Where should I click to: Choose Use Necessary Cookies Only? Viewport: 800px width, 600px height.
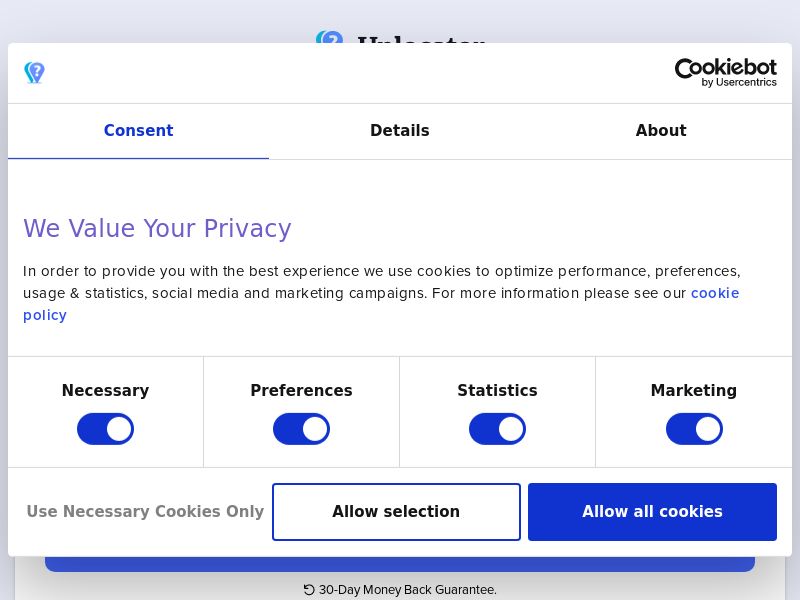click(145, 511)
